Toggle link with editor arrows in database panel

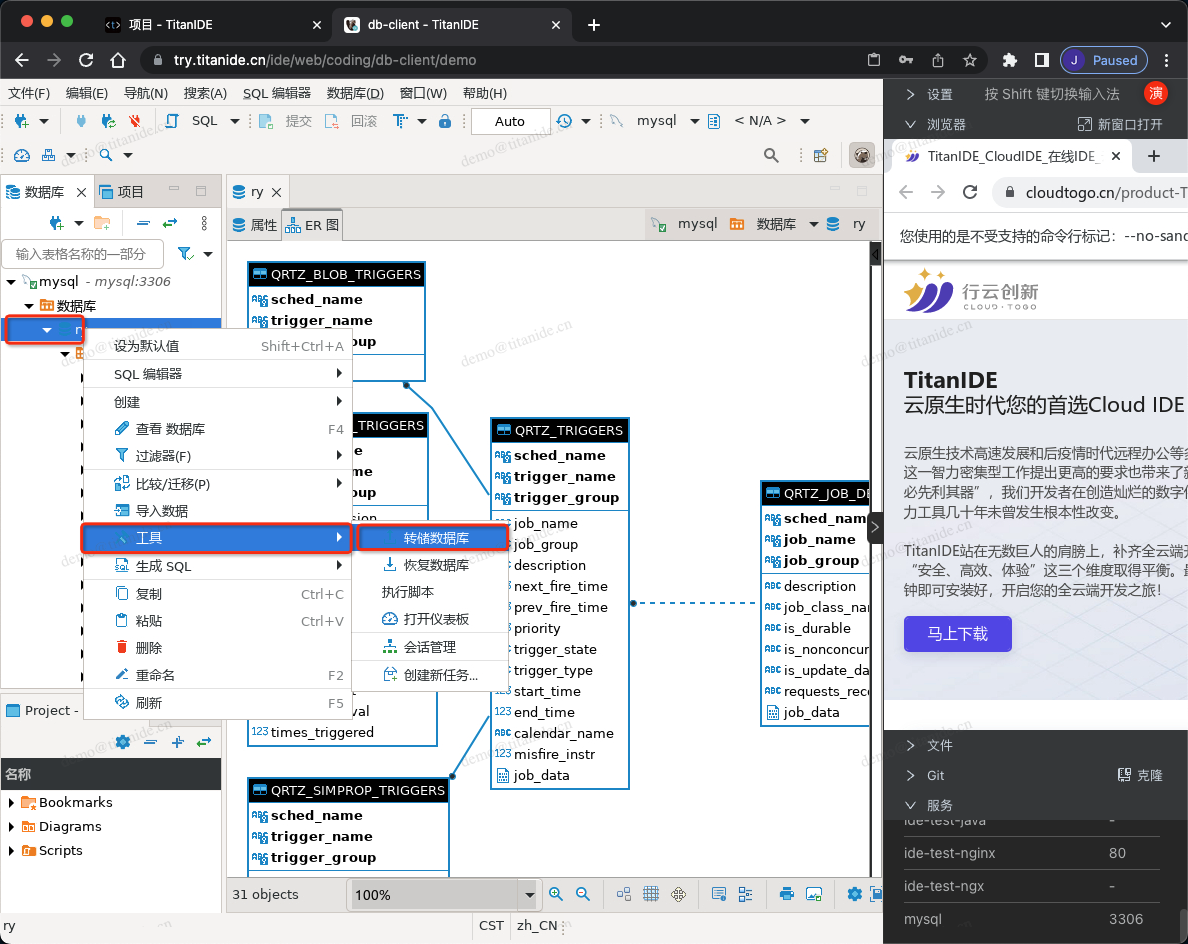pyautogui.click(x=170, y=223)
